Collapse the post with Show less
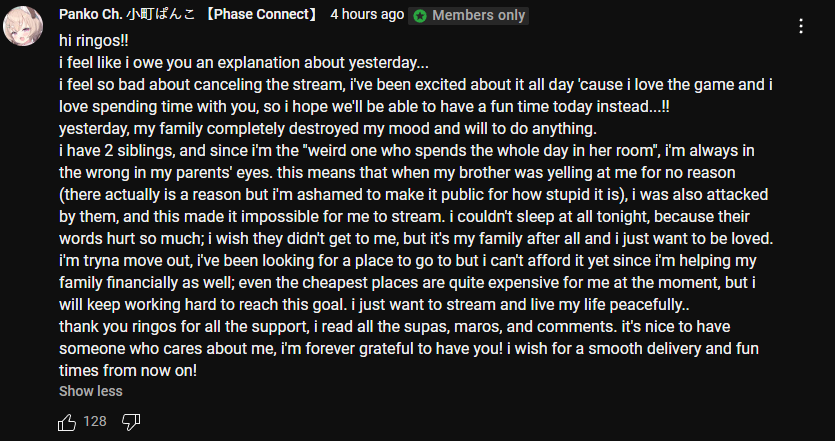The height and width of the screenshot is (441, 835). (x=91, y=391)
